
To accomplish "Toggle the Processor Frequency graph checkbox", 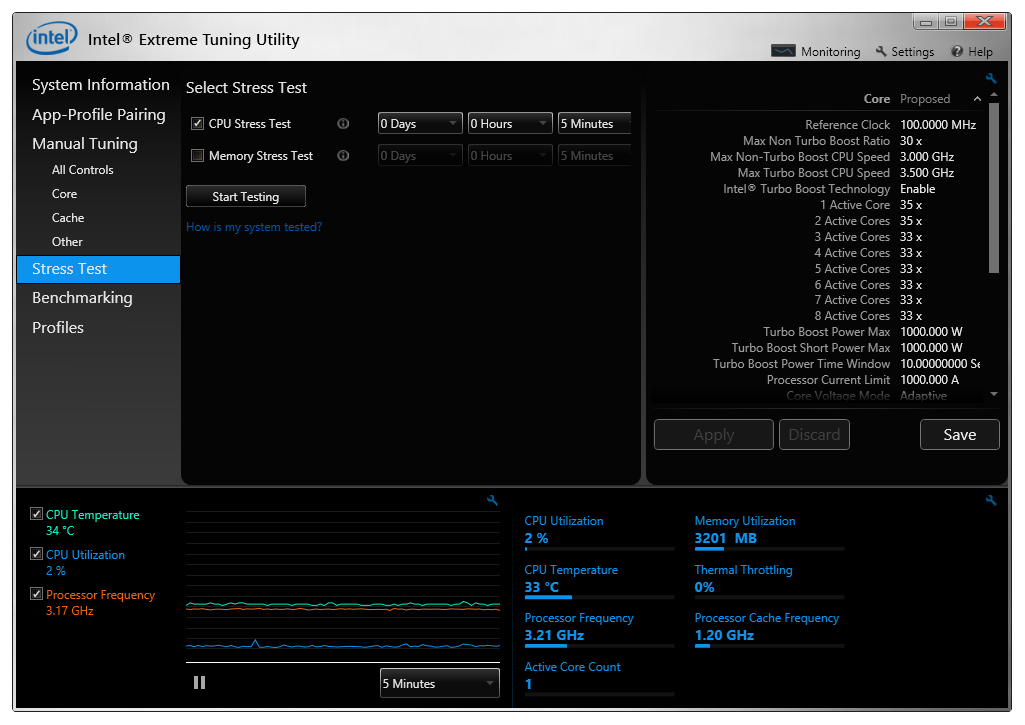I will [x=37, y=594].
